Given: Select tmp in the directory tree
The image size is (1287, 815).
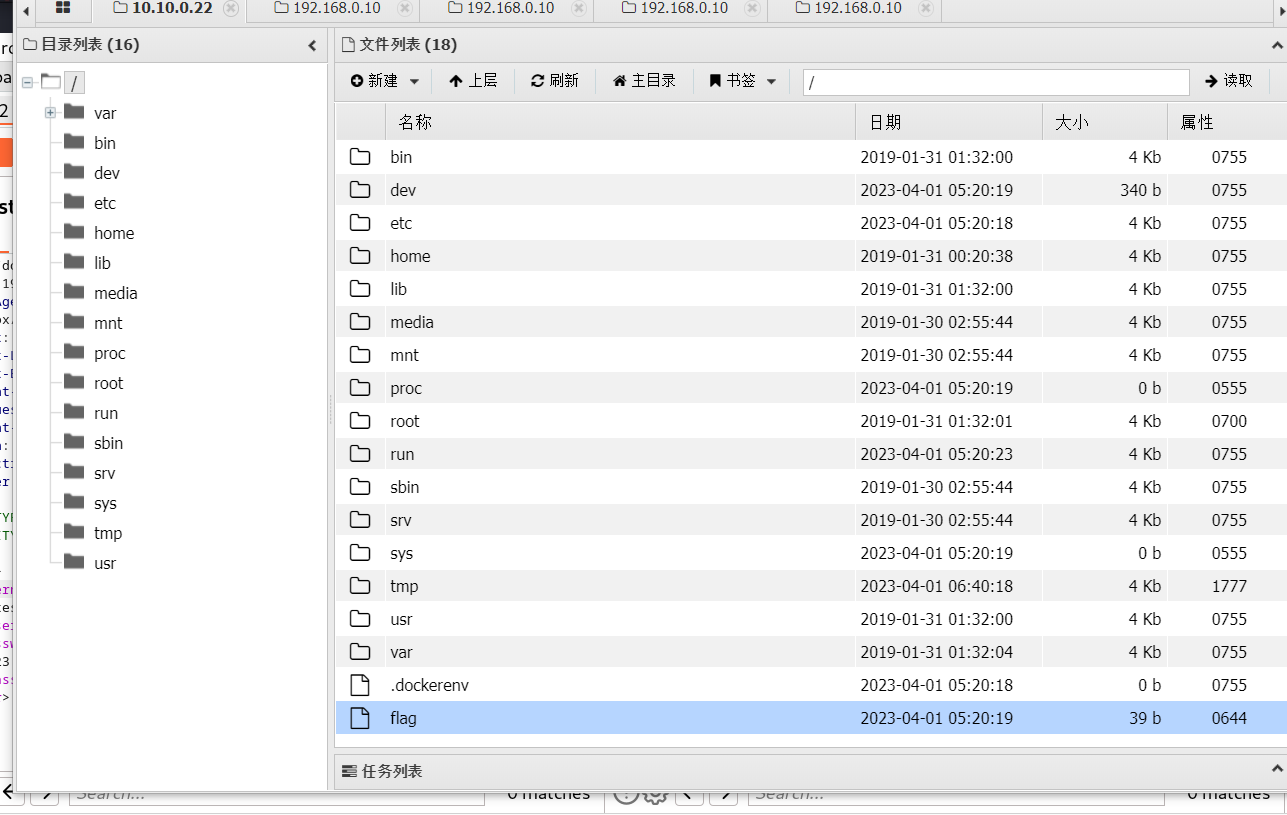Looking at the screenshot, I should 108,533.
